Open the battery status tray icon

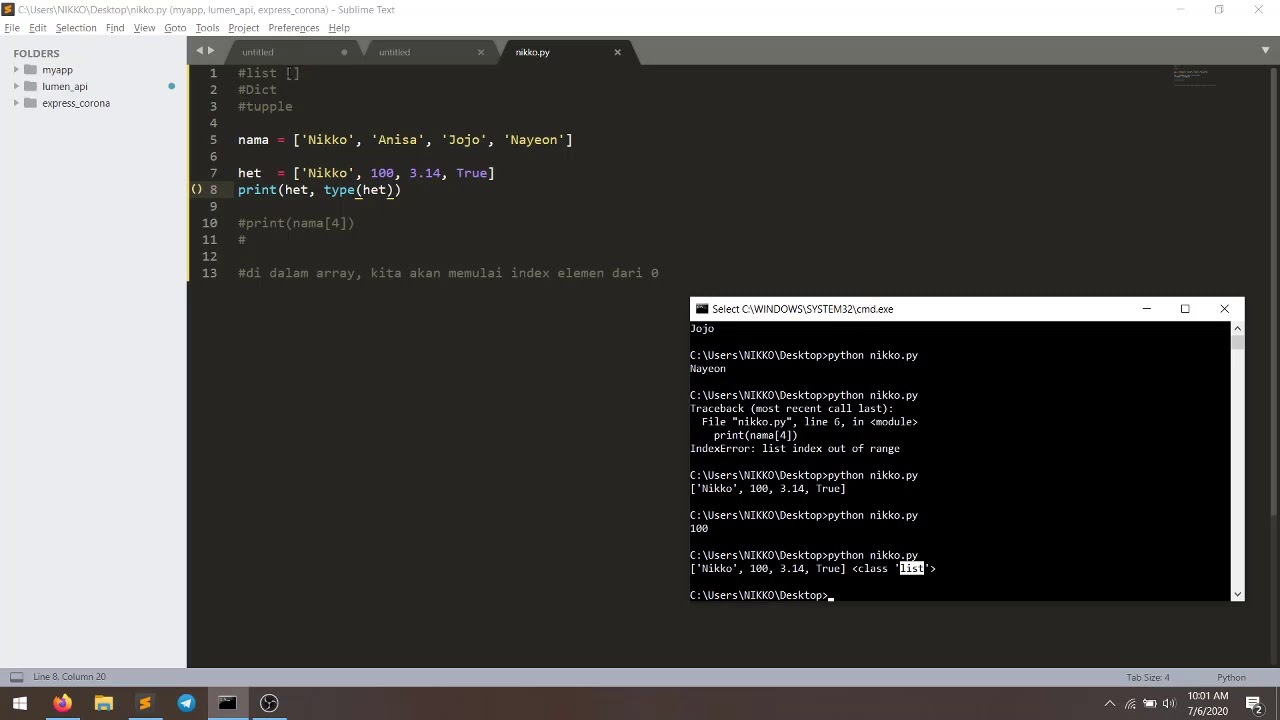pyautogui.click(x=1150, y=703)
